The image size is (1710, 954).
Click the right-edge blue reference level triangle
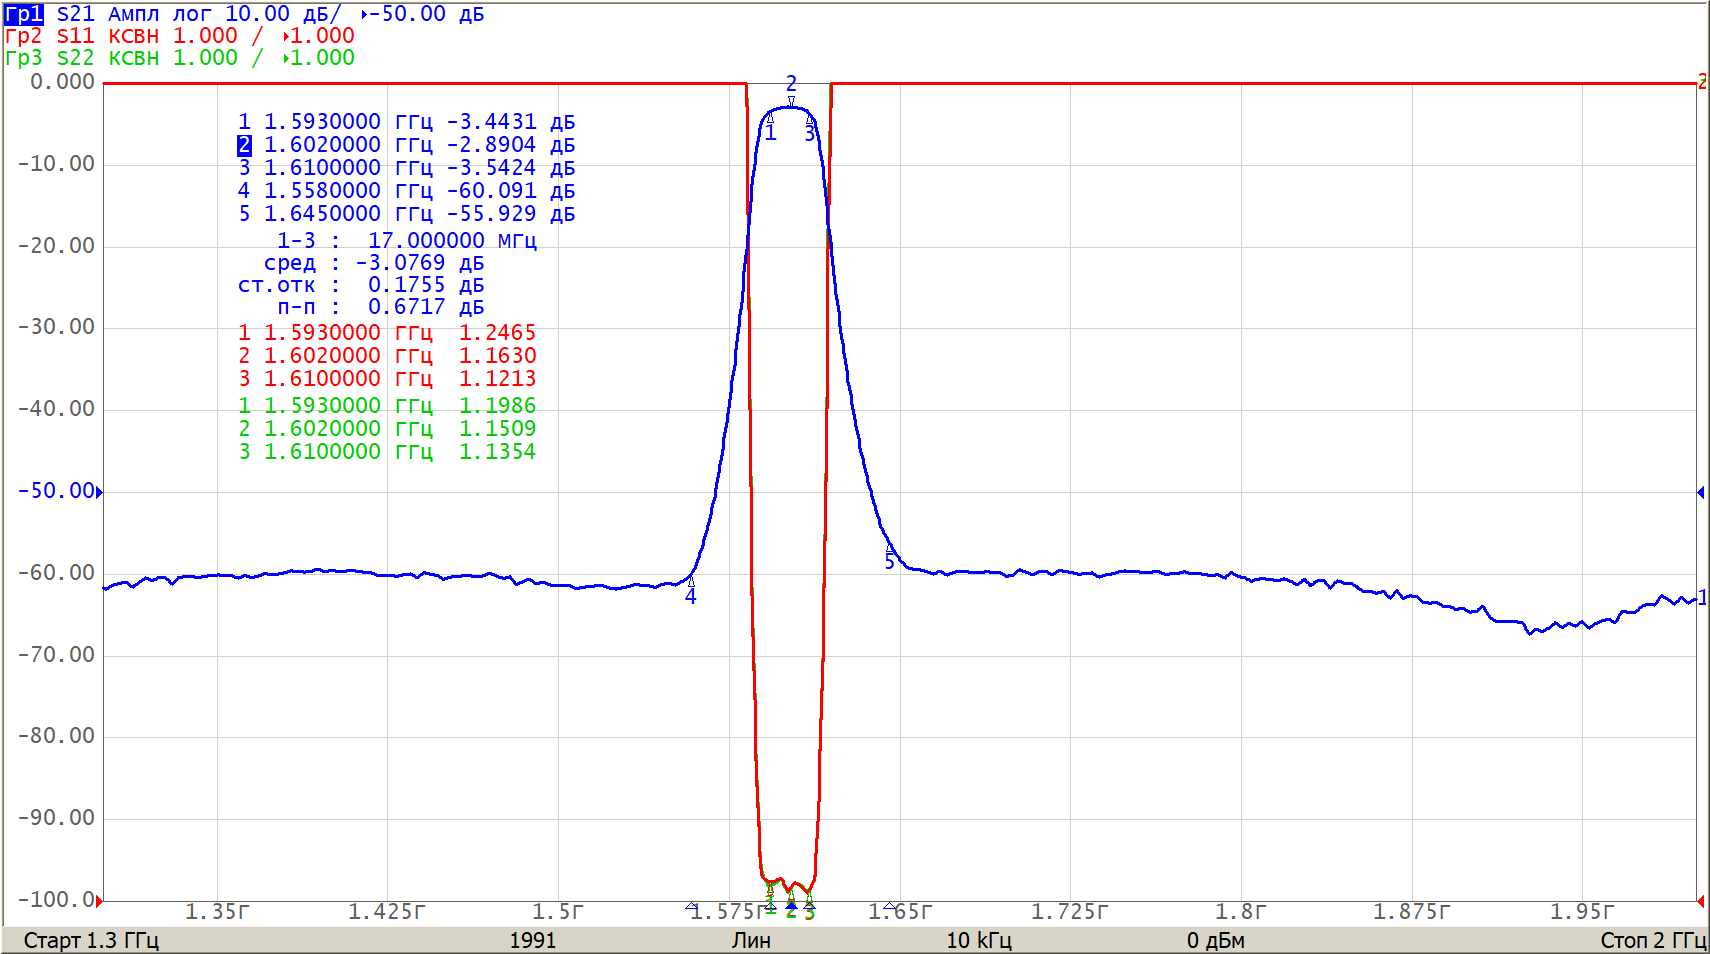point(1700,492)
